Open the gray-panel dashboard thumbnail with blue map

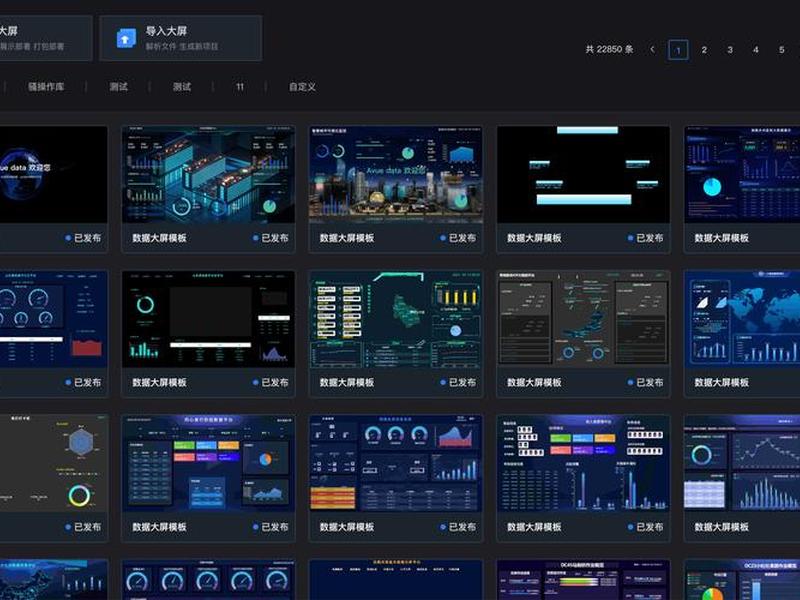tap(583, 319)
